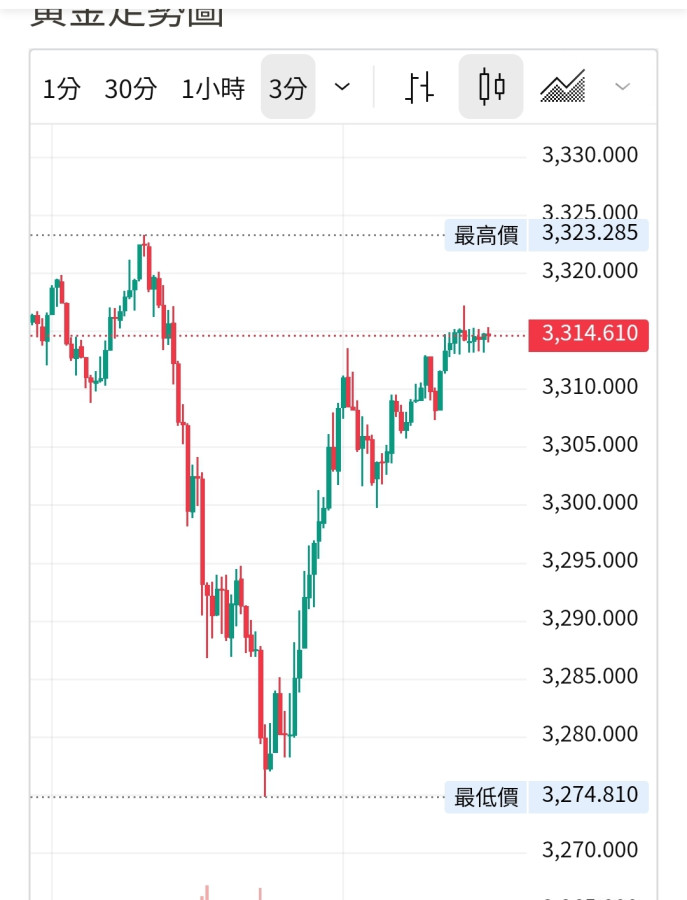Screen dimensions: 687x900
Task: Click the red 3,314.610 current price tag
Action: coord(590,334)
